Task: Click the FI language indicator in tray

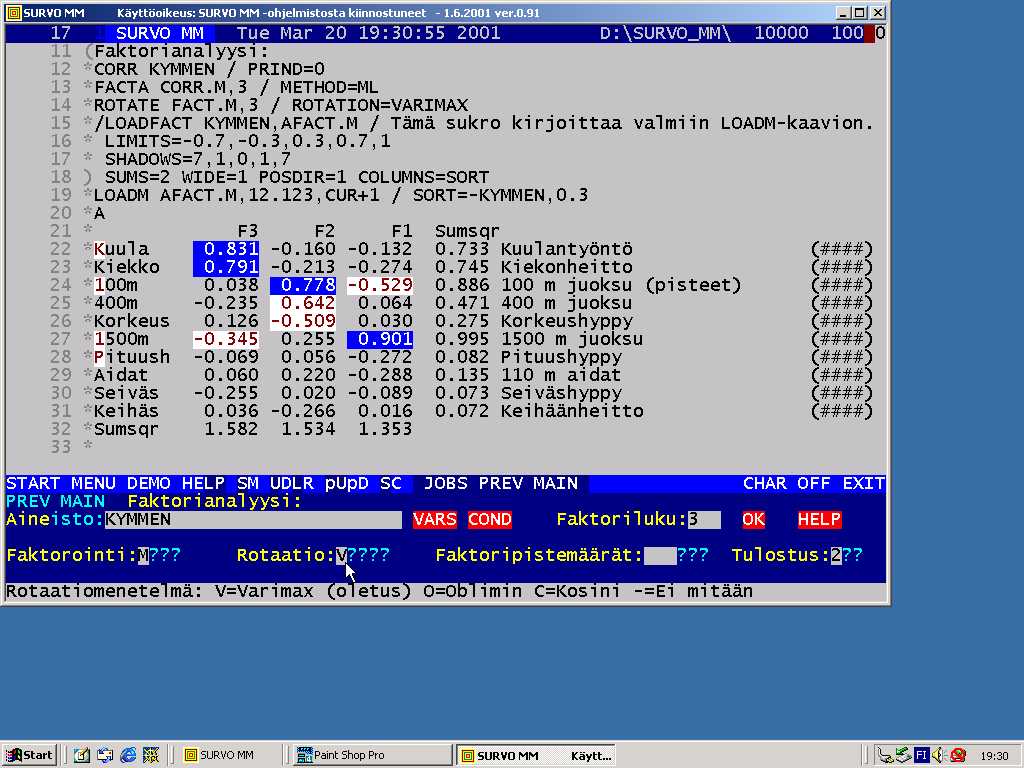Action: click(x=921, y=755)
